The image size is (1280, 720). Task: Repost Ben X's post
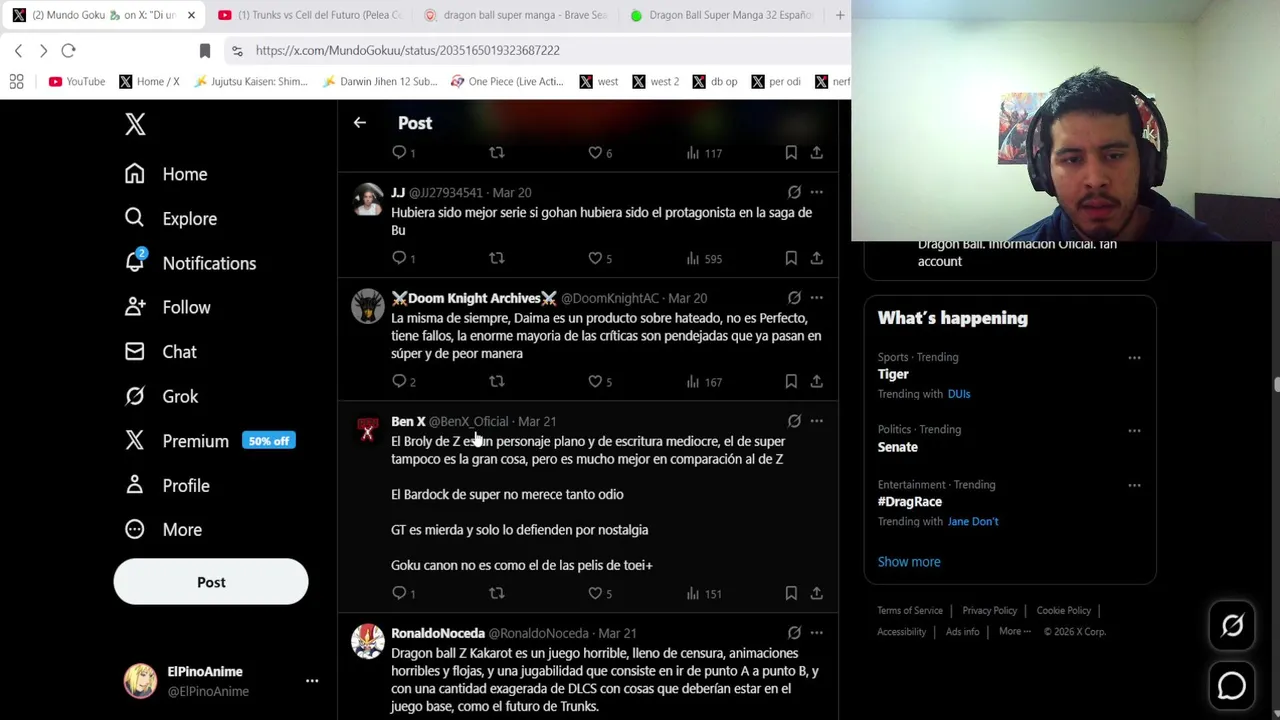pyautogui.click(x=497, y=593)
